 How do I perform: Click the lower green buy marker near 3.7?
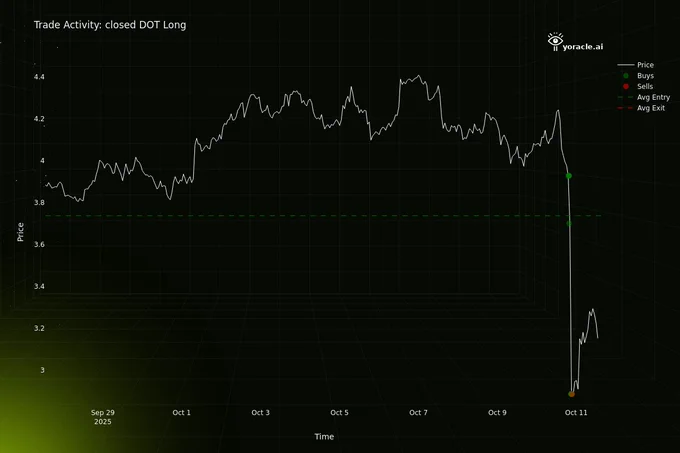click(x=569, y=223)
